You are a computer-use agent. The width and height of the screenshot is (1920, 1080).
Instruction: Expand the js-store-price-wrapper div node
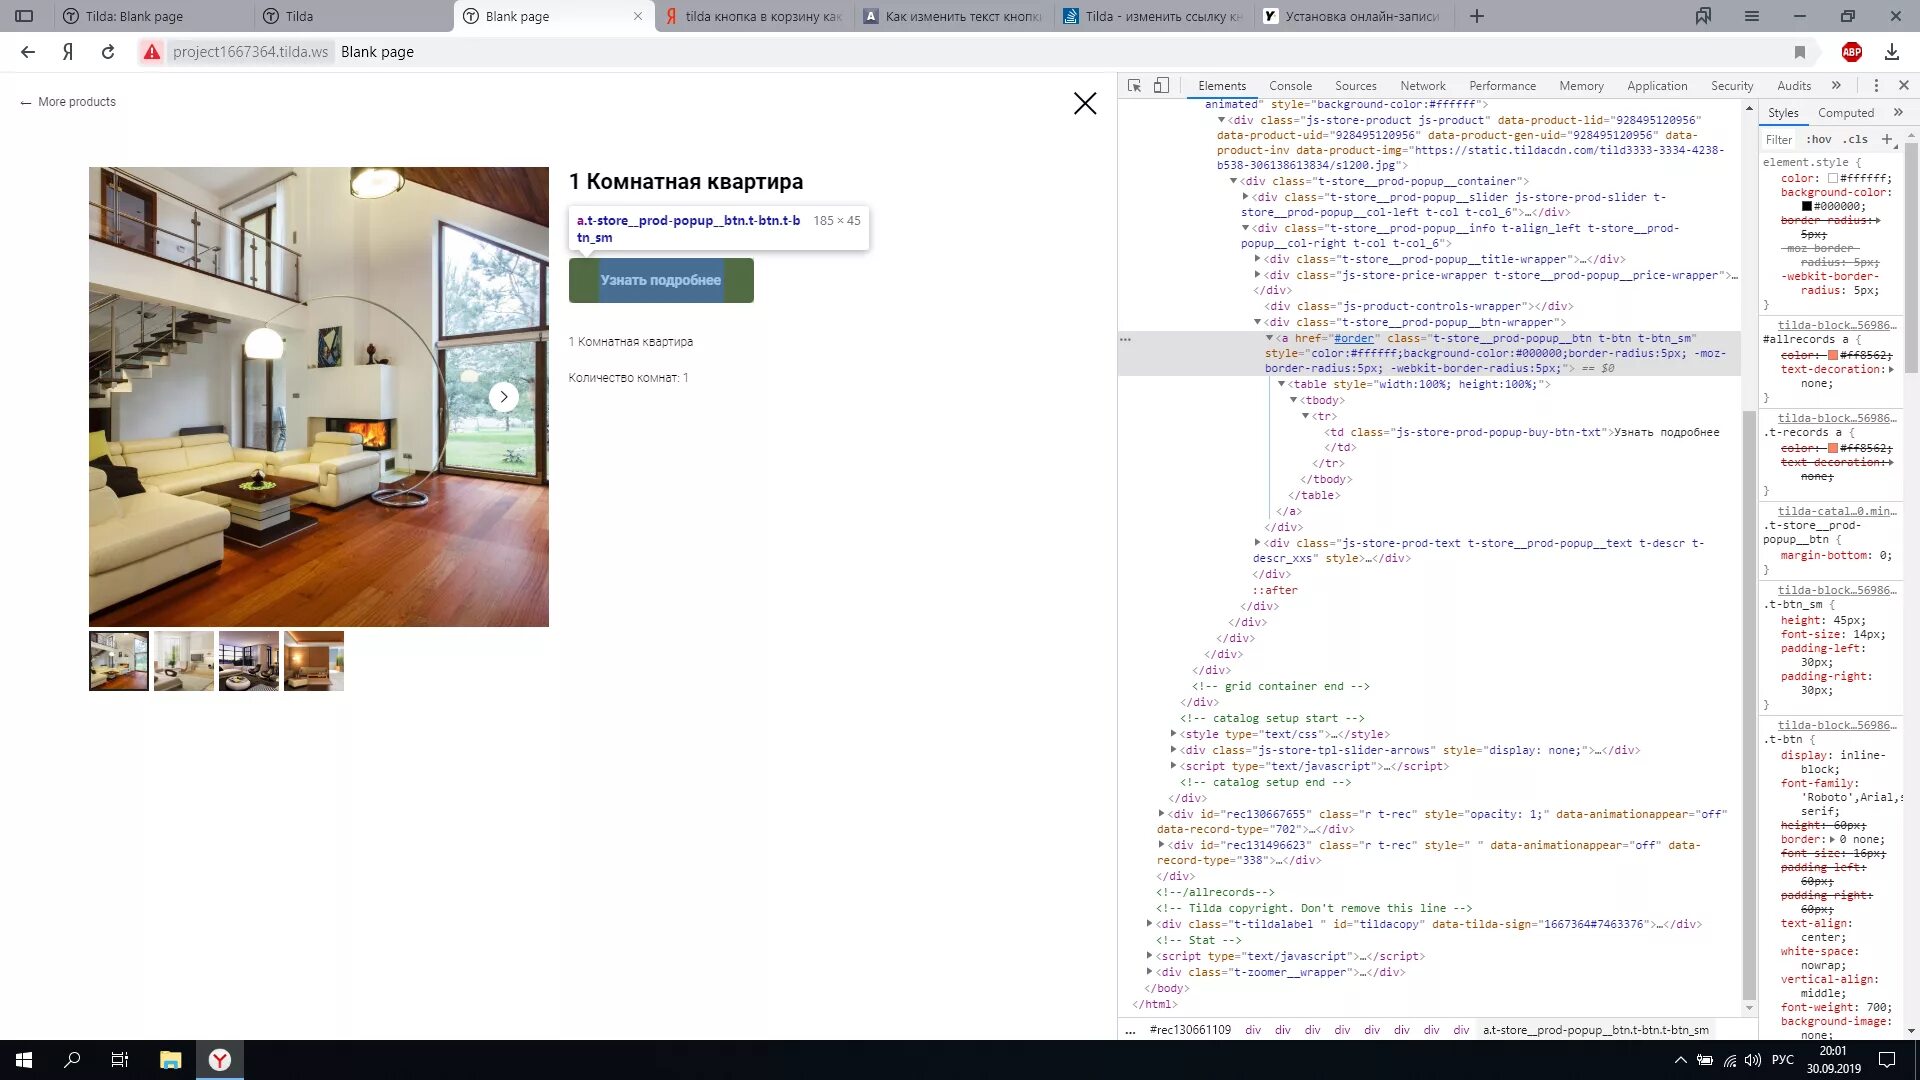pyautogui.click(x=1257, y=275)
